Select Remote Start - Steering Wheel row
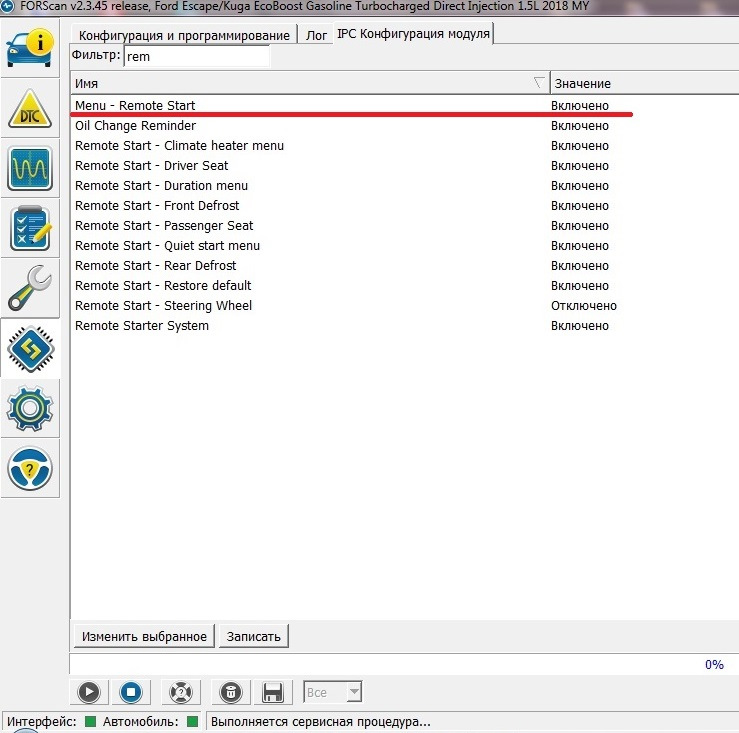Screen dimensions: 739x733 (x=404, y=305)
